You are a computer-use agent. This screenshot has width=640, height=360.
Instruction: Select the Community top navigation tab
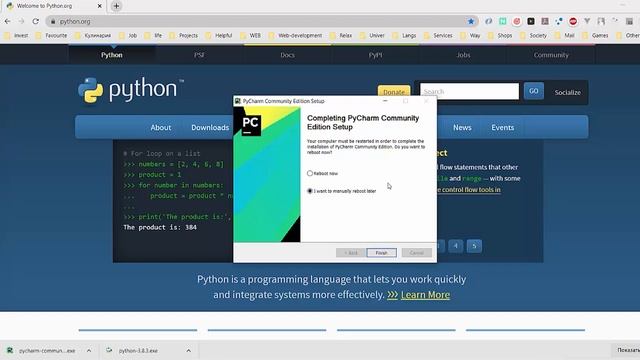551,55
